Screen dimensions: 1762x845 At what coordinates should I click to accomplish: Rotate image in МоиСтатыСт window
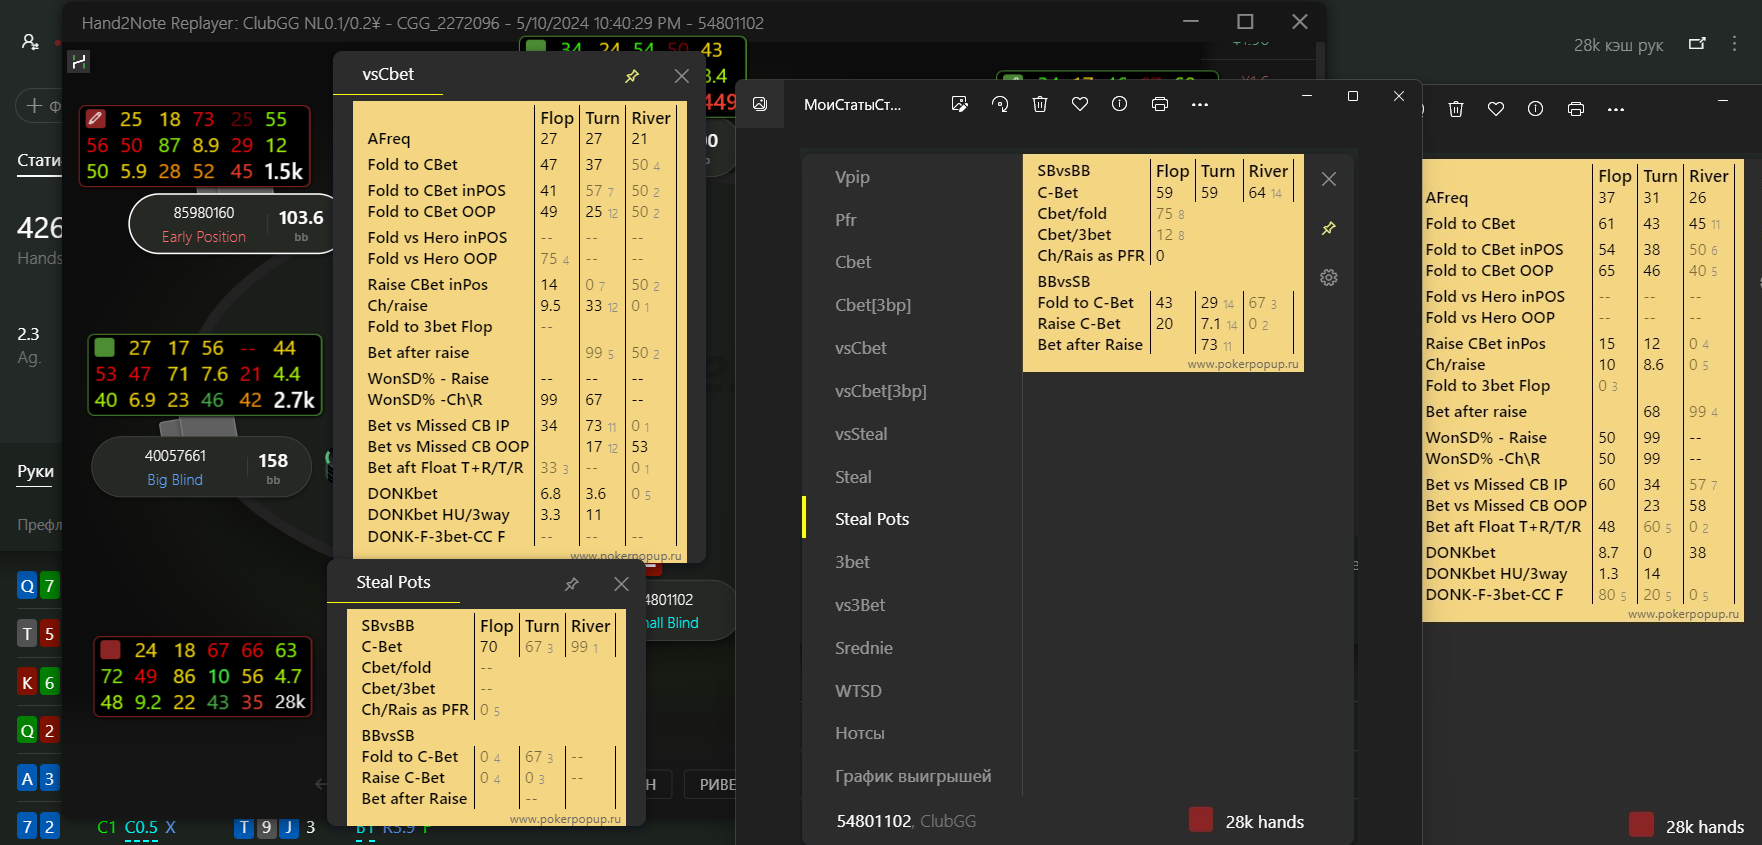point(1000,104)
